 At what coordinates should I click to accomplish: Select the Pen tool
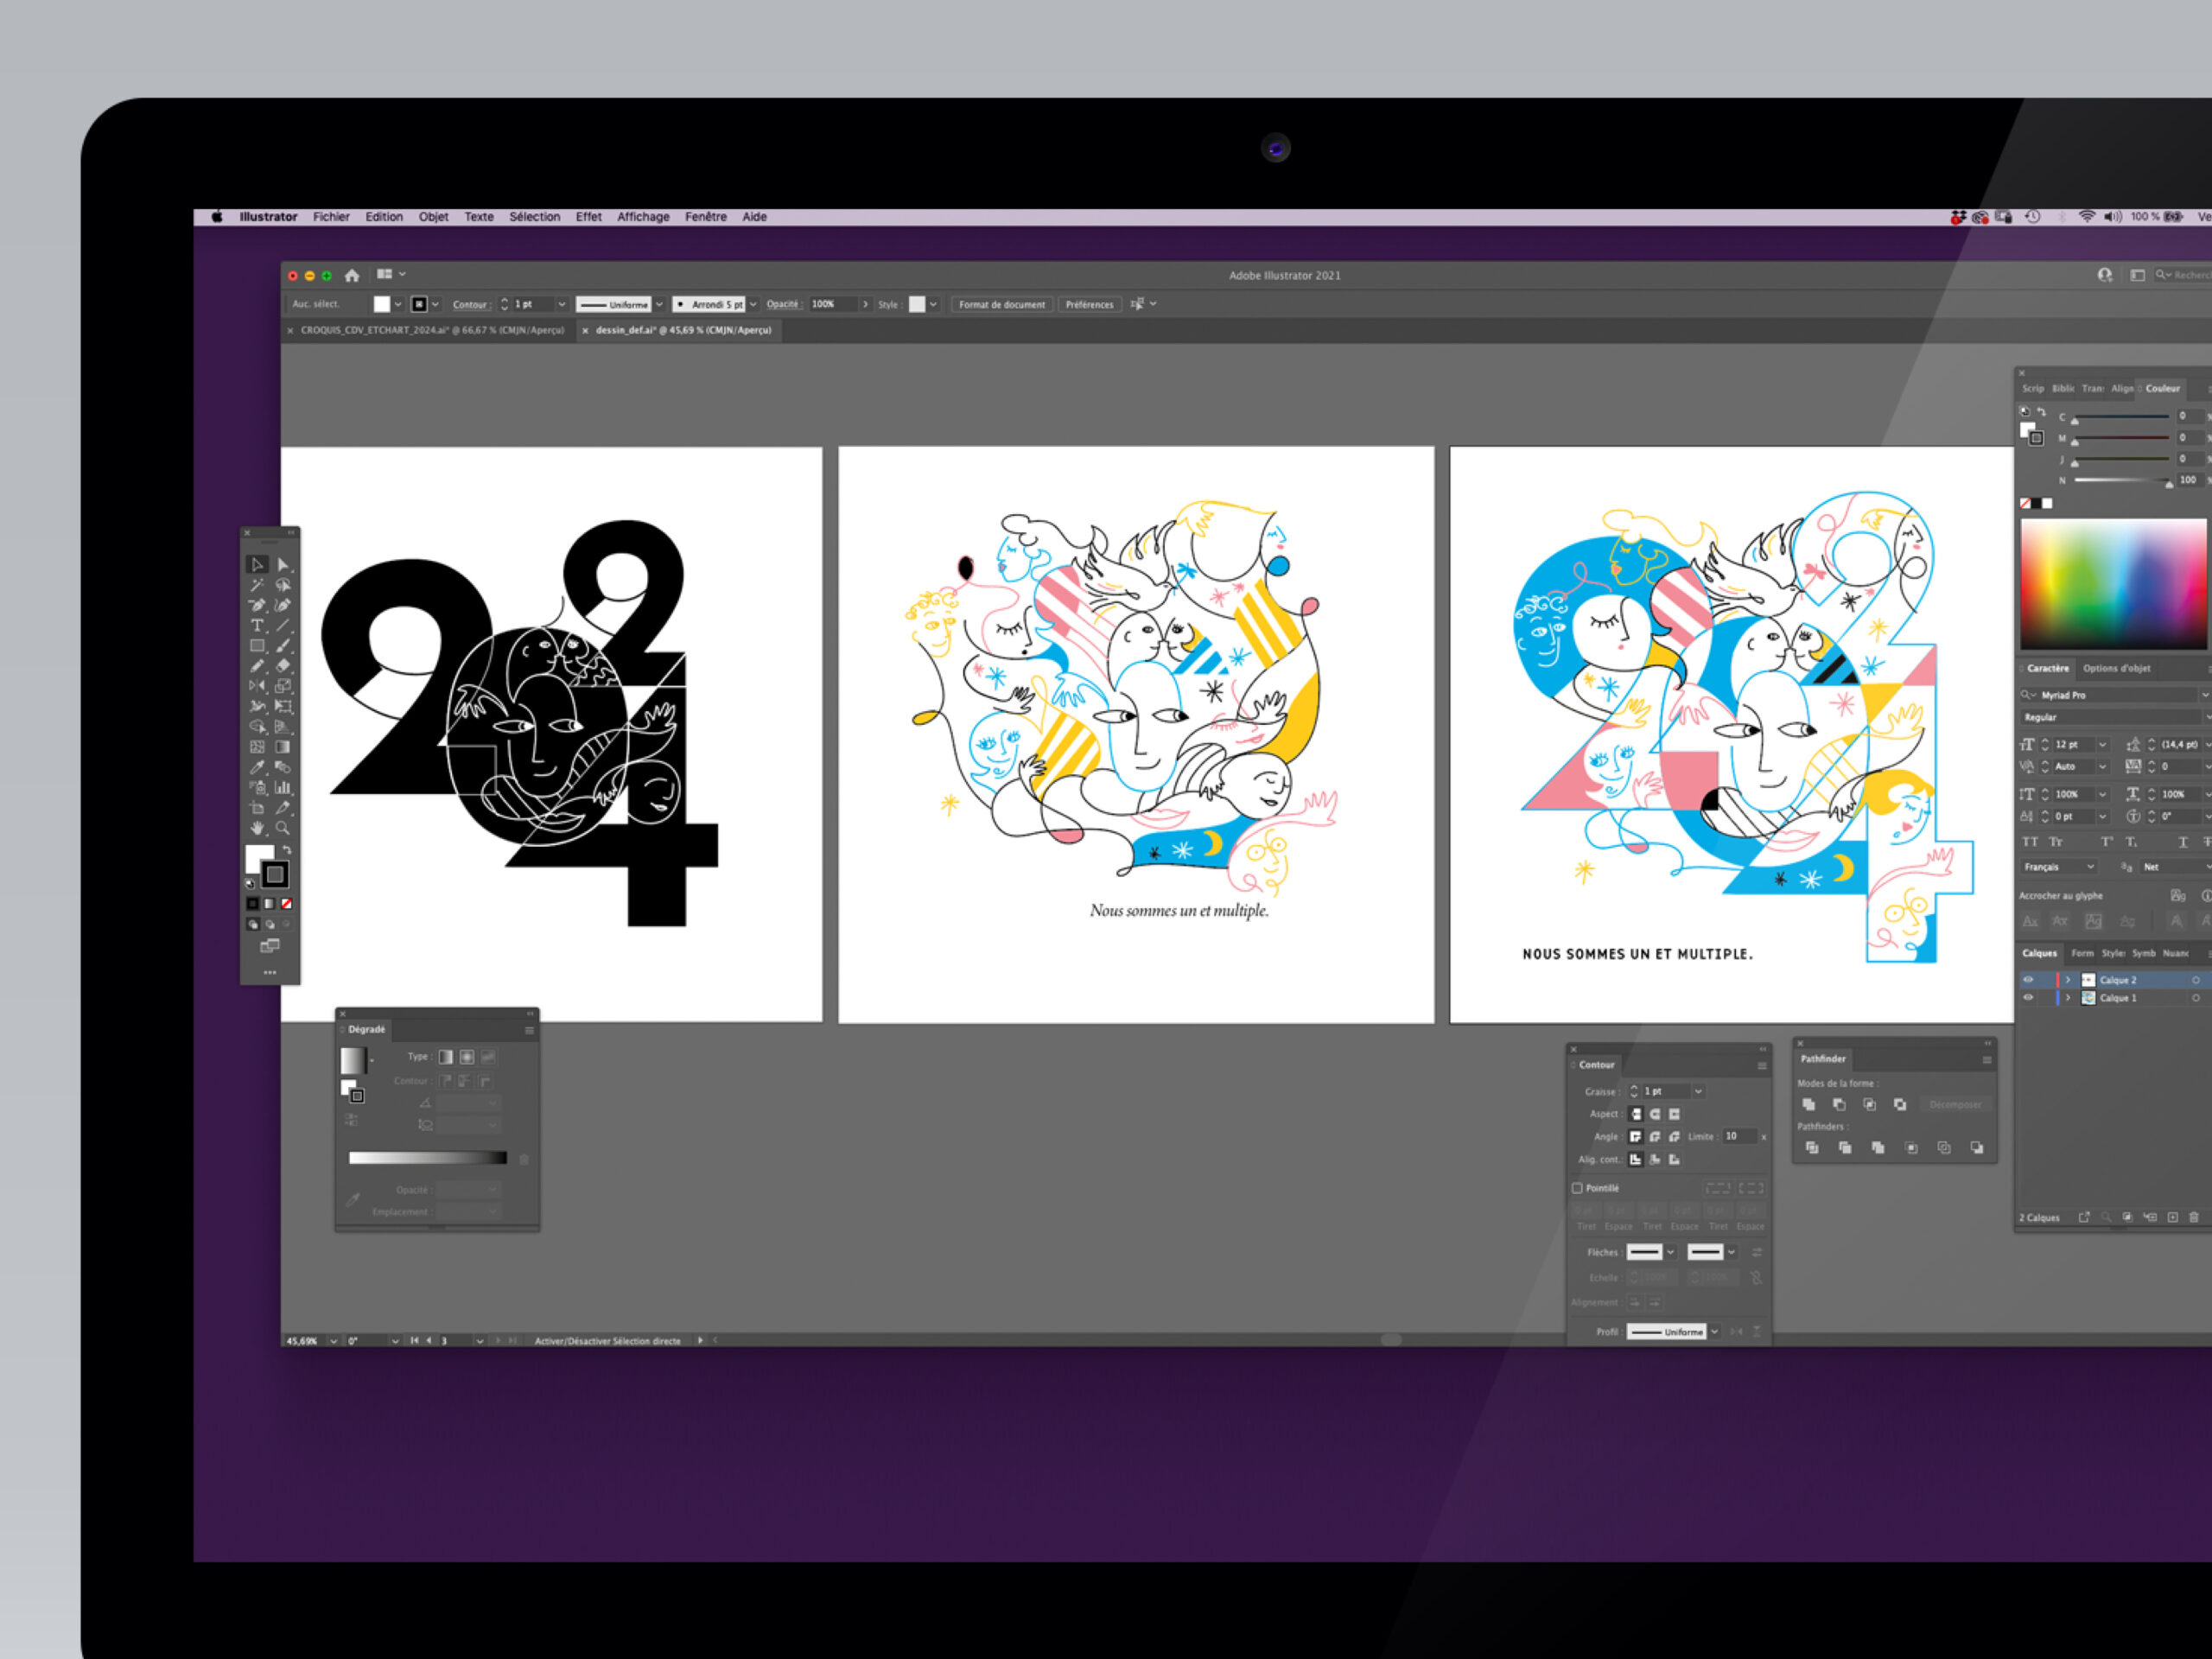coord(257,605)
